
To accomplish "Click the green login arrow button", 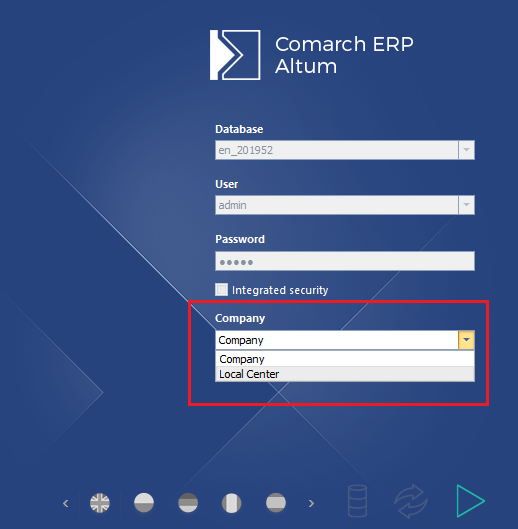I will [470, 501].
